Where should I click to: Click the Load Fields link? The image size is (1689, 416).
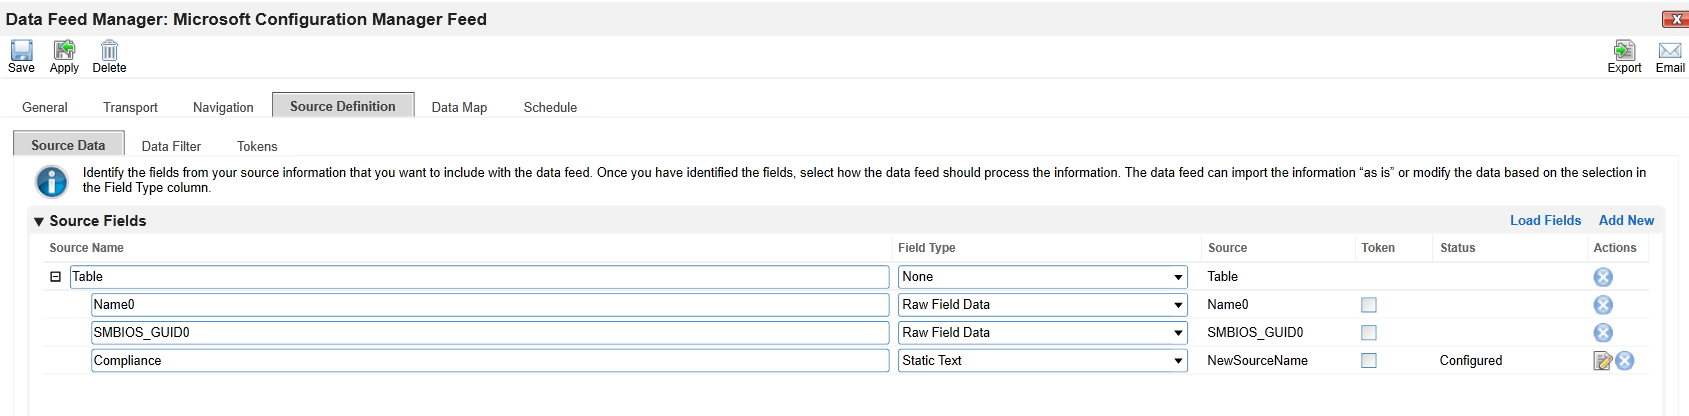click(1545, 220)
